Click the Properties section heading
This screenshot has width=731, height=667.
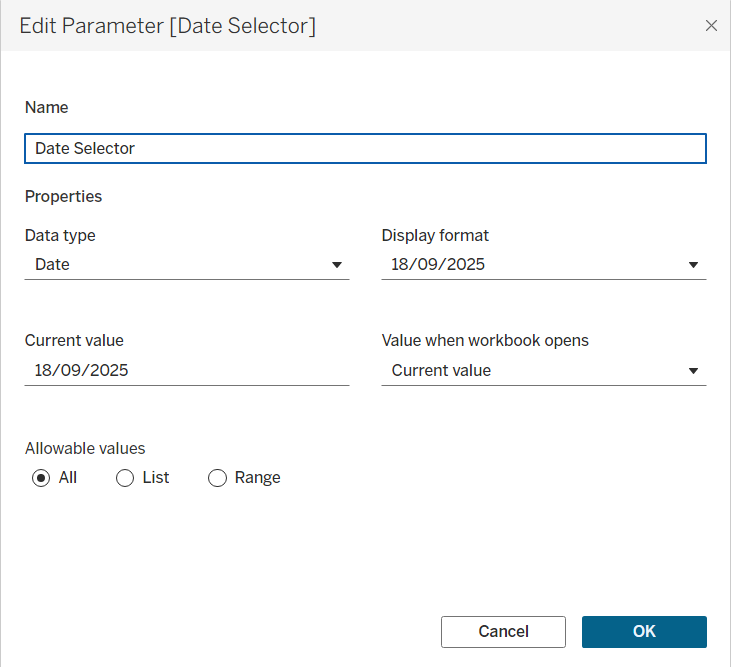[x=63, y=196]
